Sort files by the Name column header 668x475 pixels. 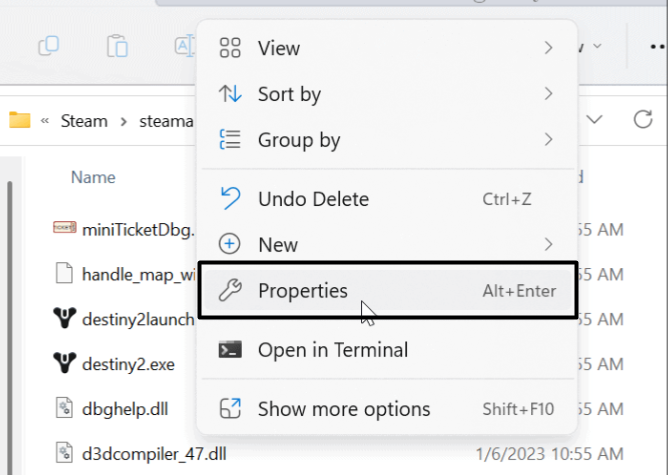tap(93, 177)
